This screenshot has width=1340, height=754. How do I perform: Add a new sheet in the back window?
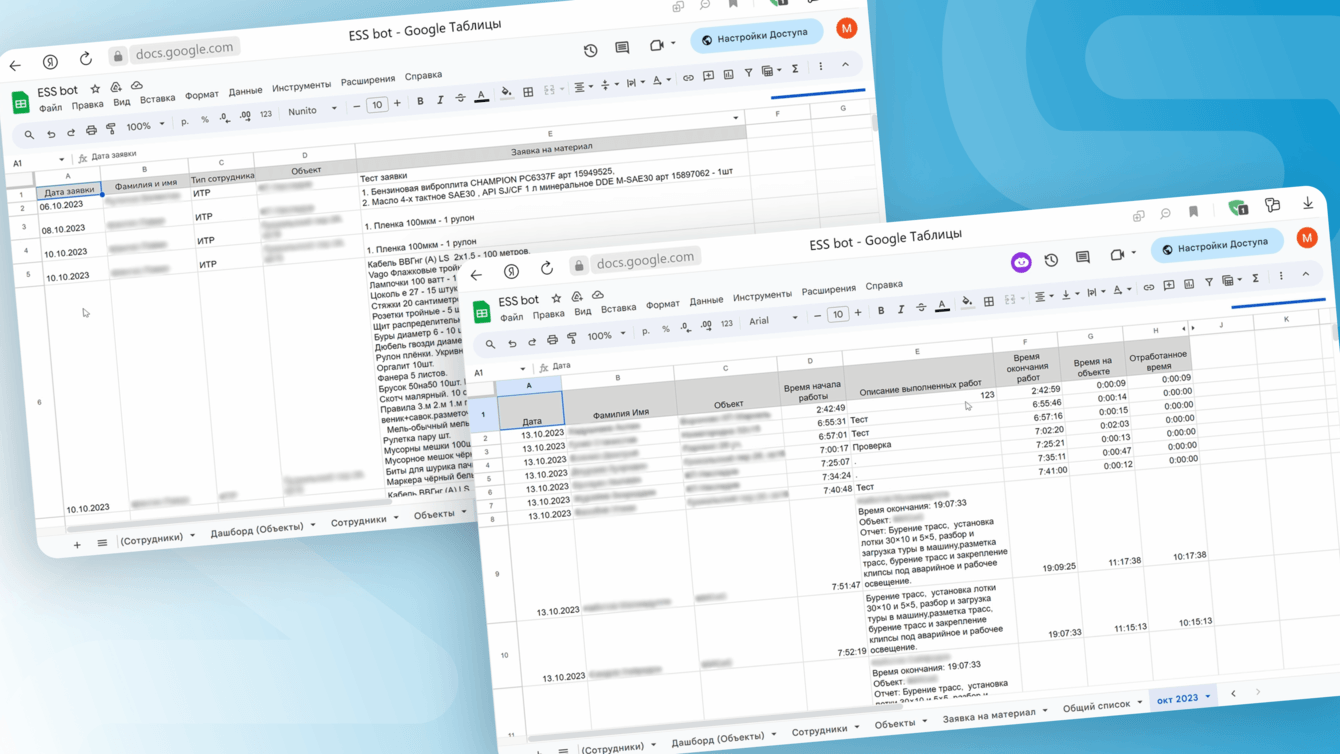[x=77, y=545]
